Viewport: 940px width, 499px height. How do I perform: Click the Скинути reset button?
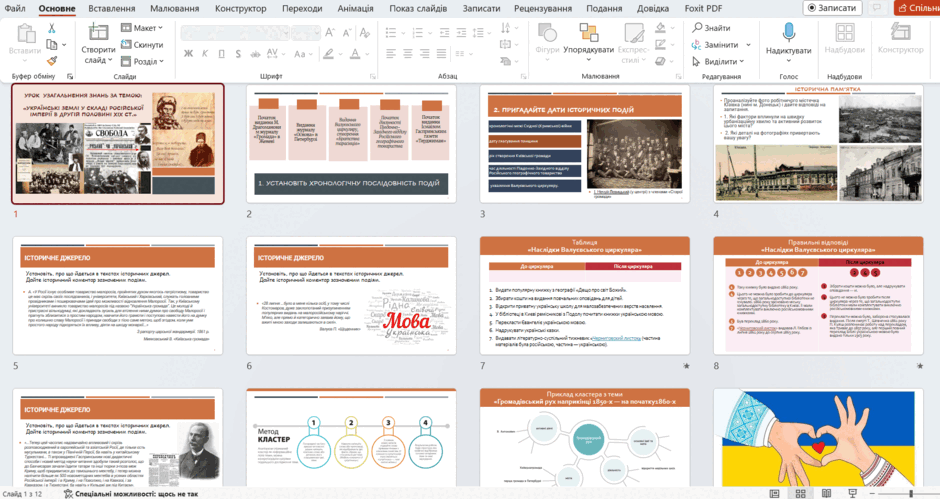(142, 44)
